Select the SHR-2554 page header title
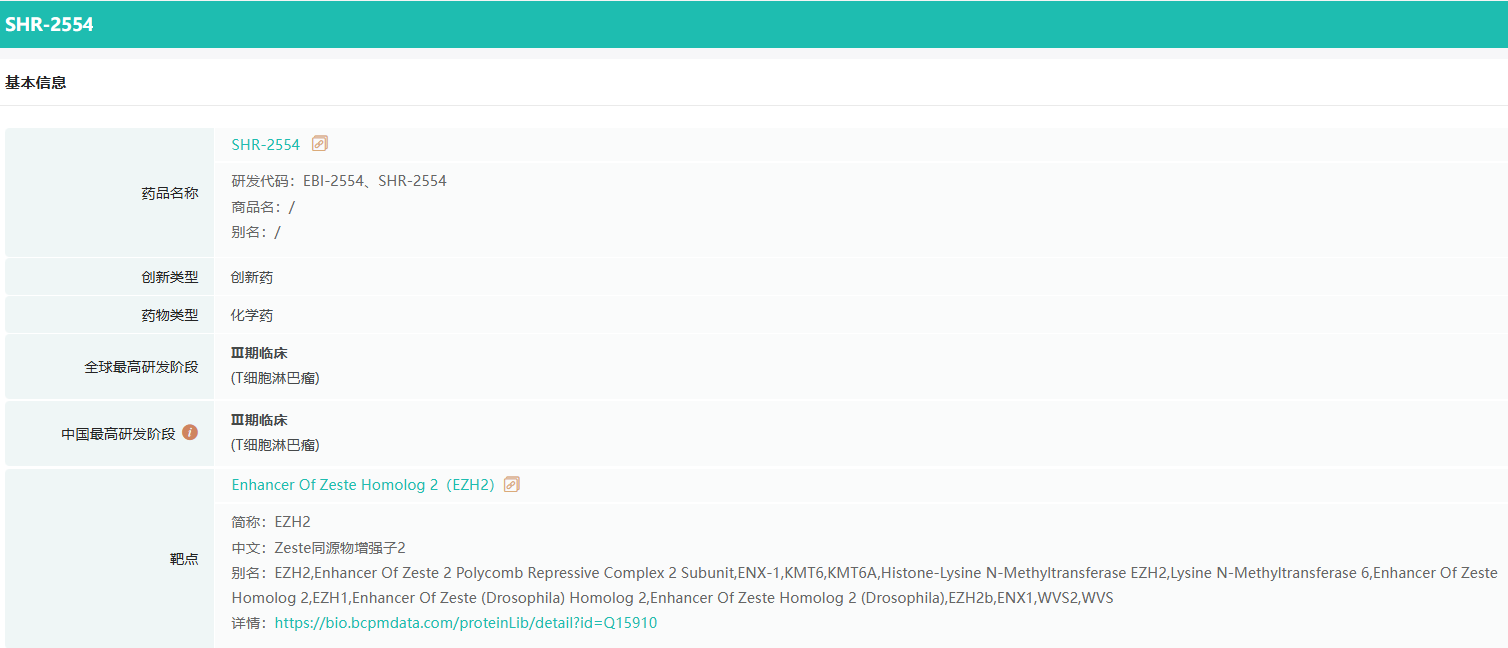This screenshot has height=648, width=1508. (49, 24)
